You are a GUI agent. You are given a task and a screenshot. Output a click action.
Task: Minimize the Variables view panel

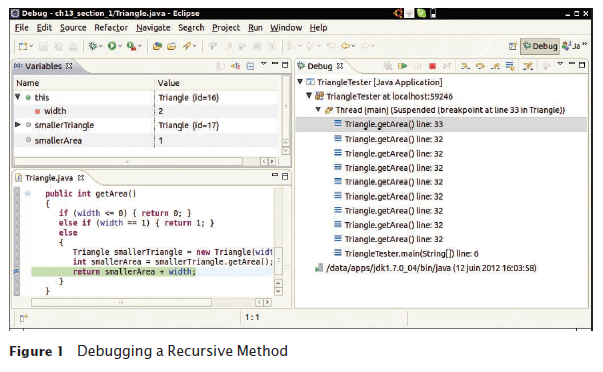click(275, 64)
